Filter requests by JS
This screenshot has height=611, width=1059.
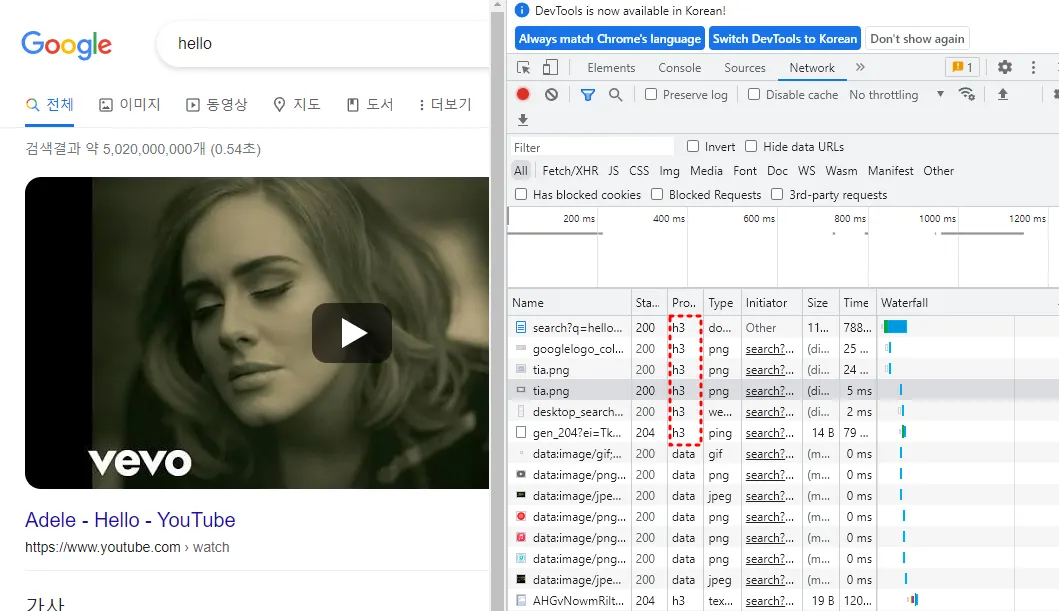(613, 171)
